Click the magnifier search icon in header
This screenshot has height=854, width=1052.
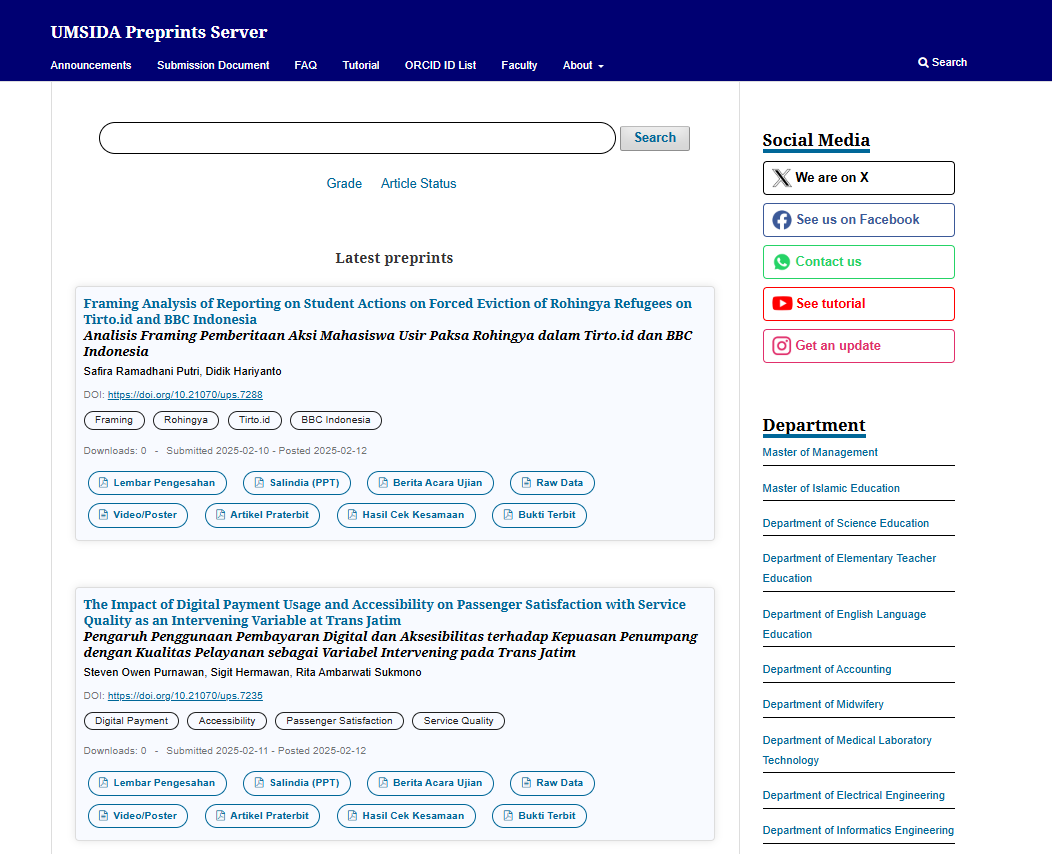(923, 62)
